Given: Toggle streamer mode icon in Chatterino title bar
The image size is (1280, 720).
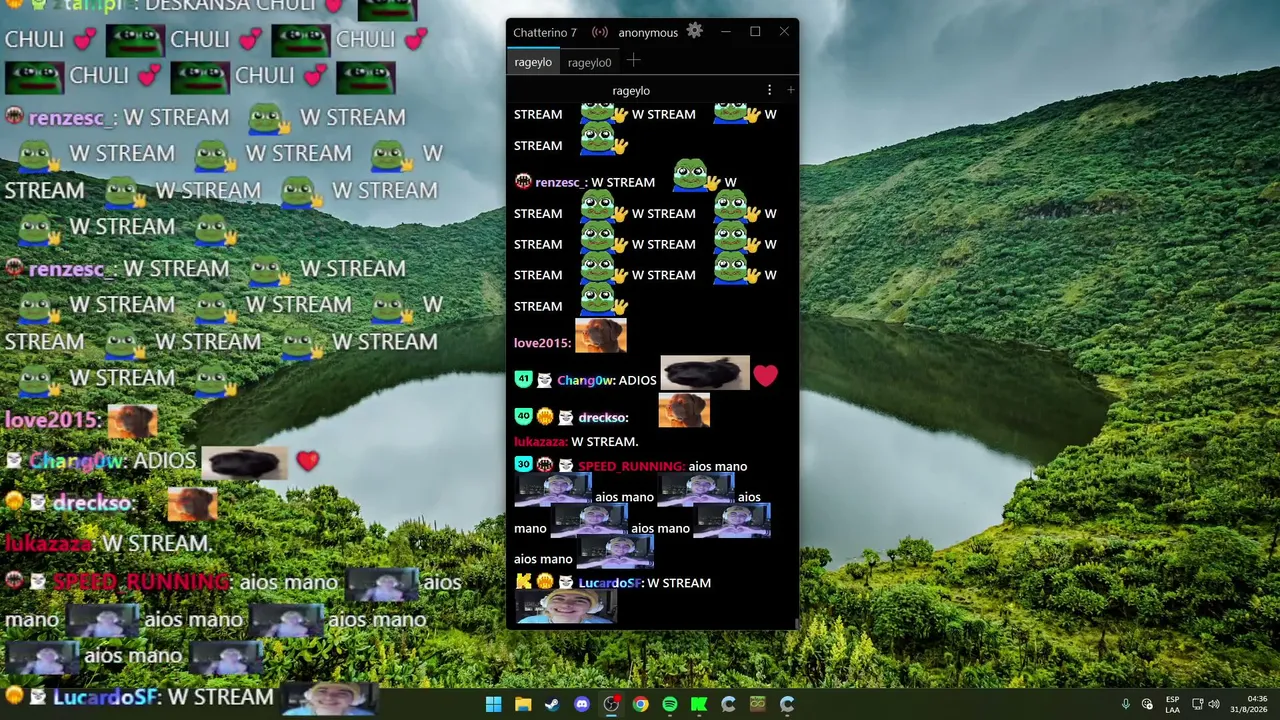Looking at the screenshot, I should 600,32.
